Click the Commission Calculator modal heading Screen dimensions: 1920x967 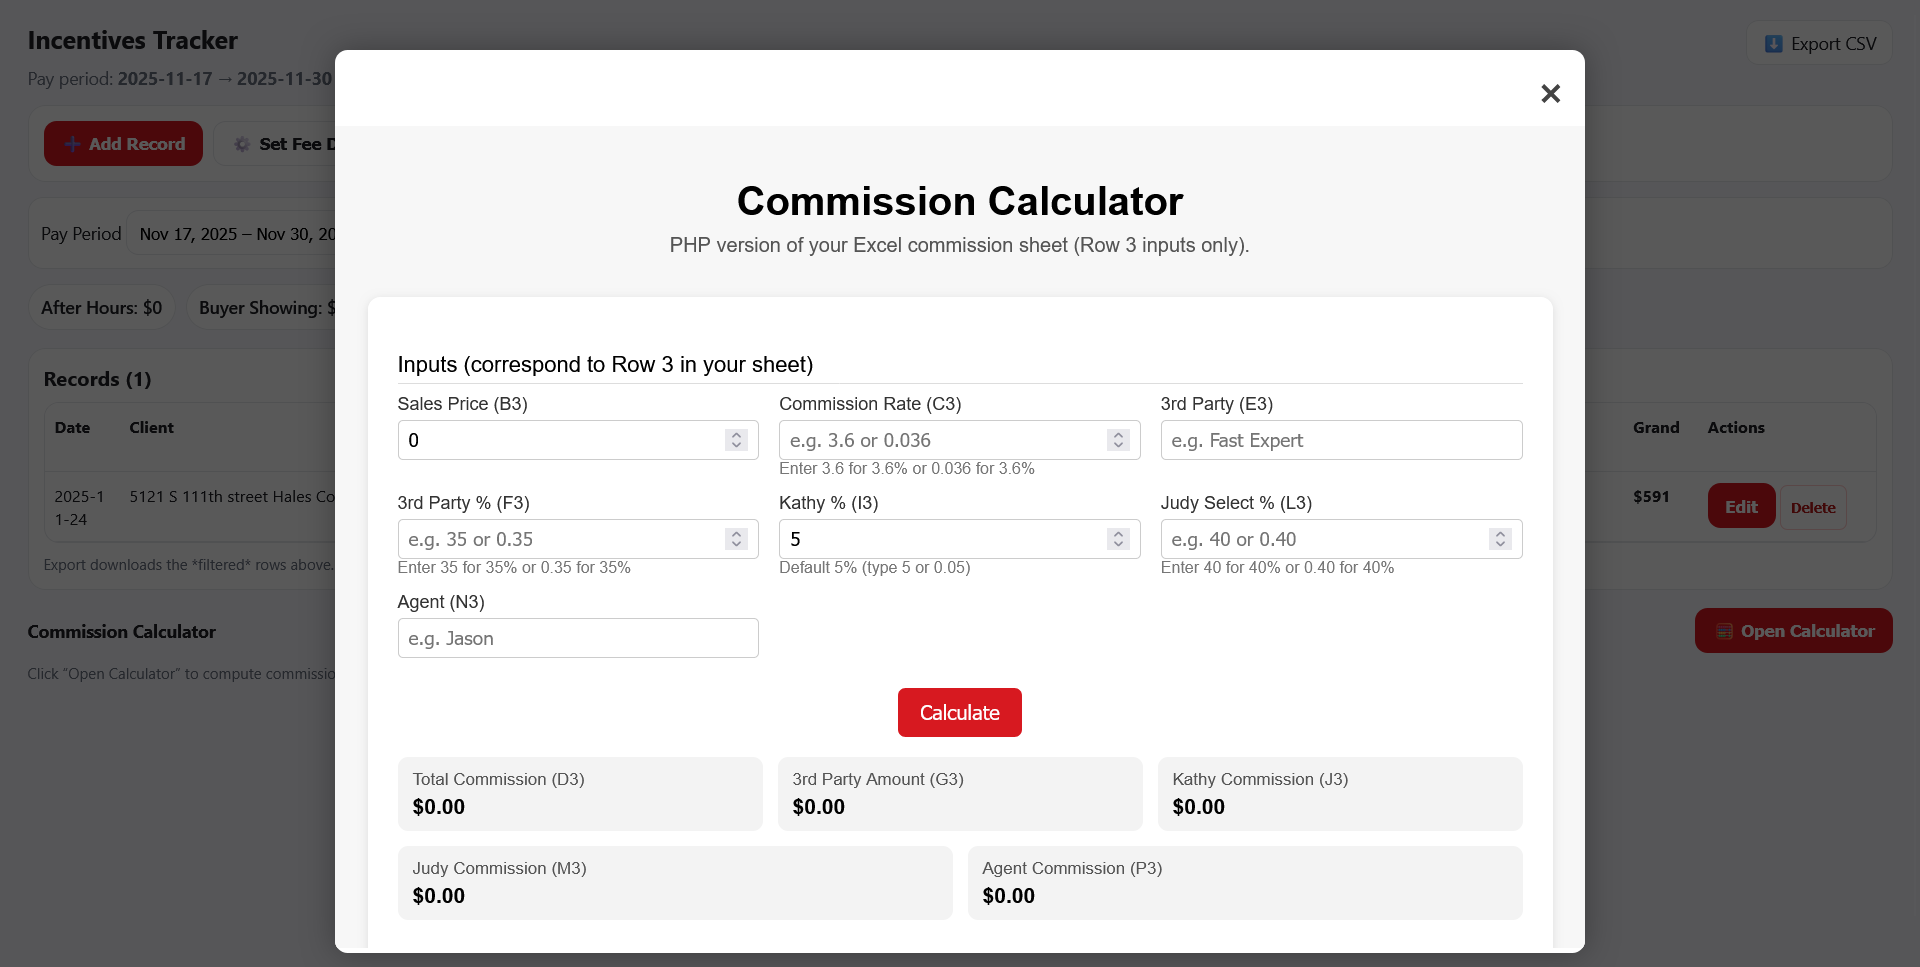click(960, 201)
